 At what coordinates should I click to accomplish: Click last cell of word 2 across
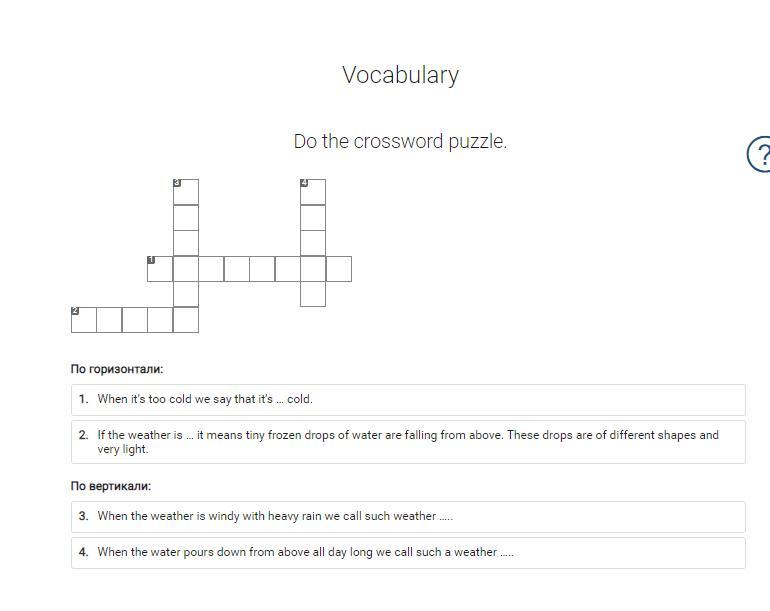(186, 320)
